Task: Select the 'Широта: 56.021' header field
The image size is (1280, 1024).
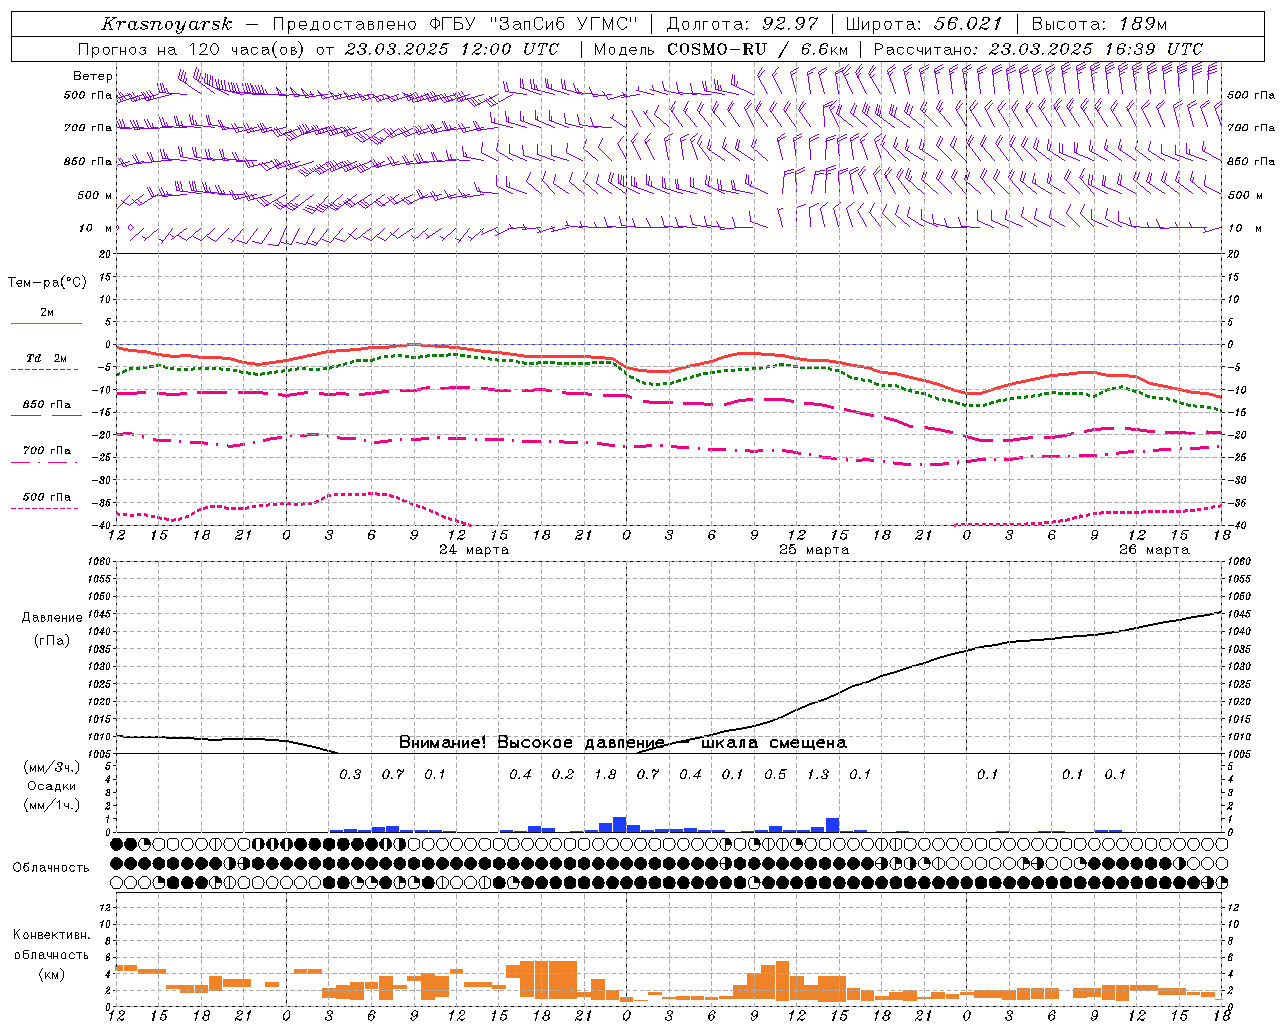Action: click(924, 24)
